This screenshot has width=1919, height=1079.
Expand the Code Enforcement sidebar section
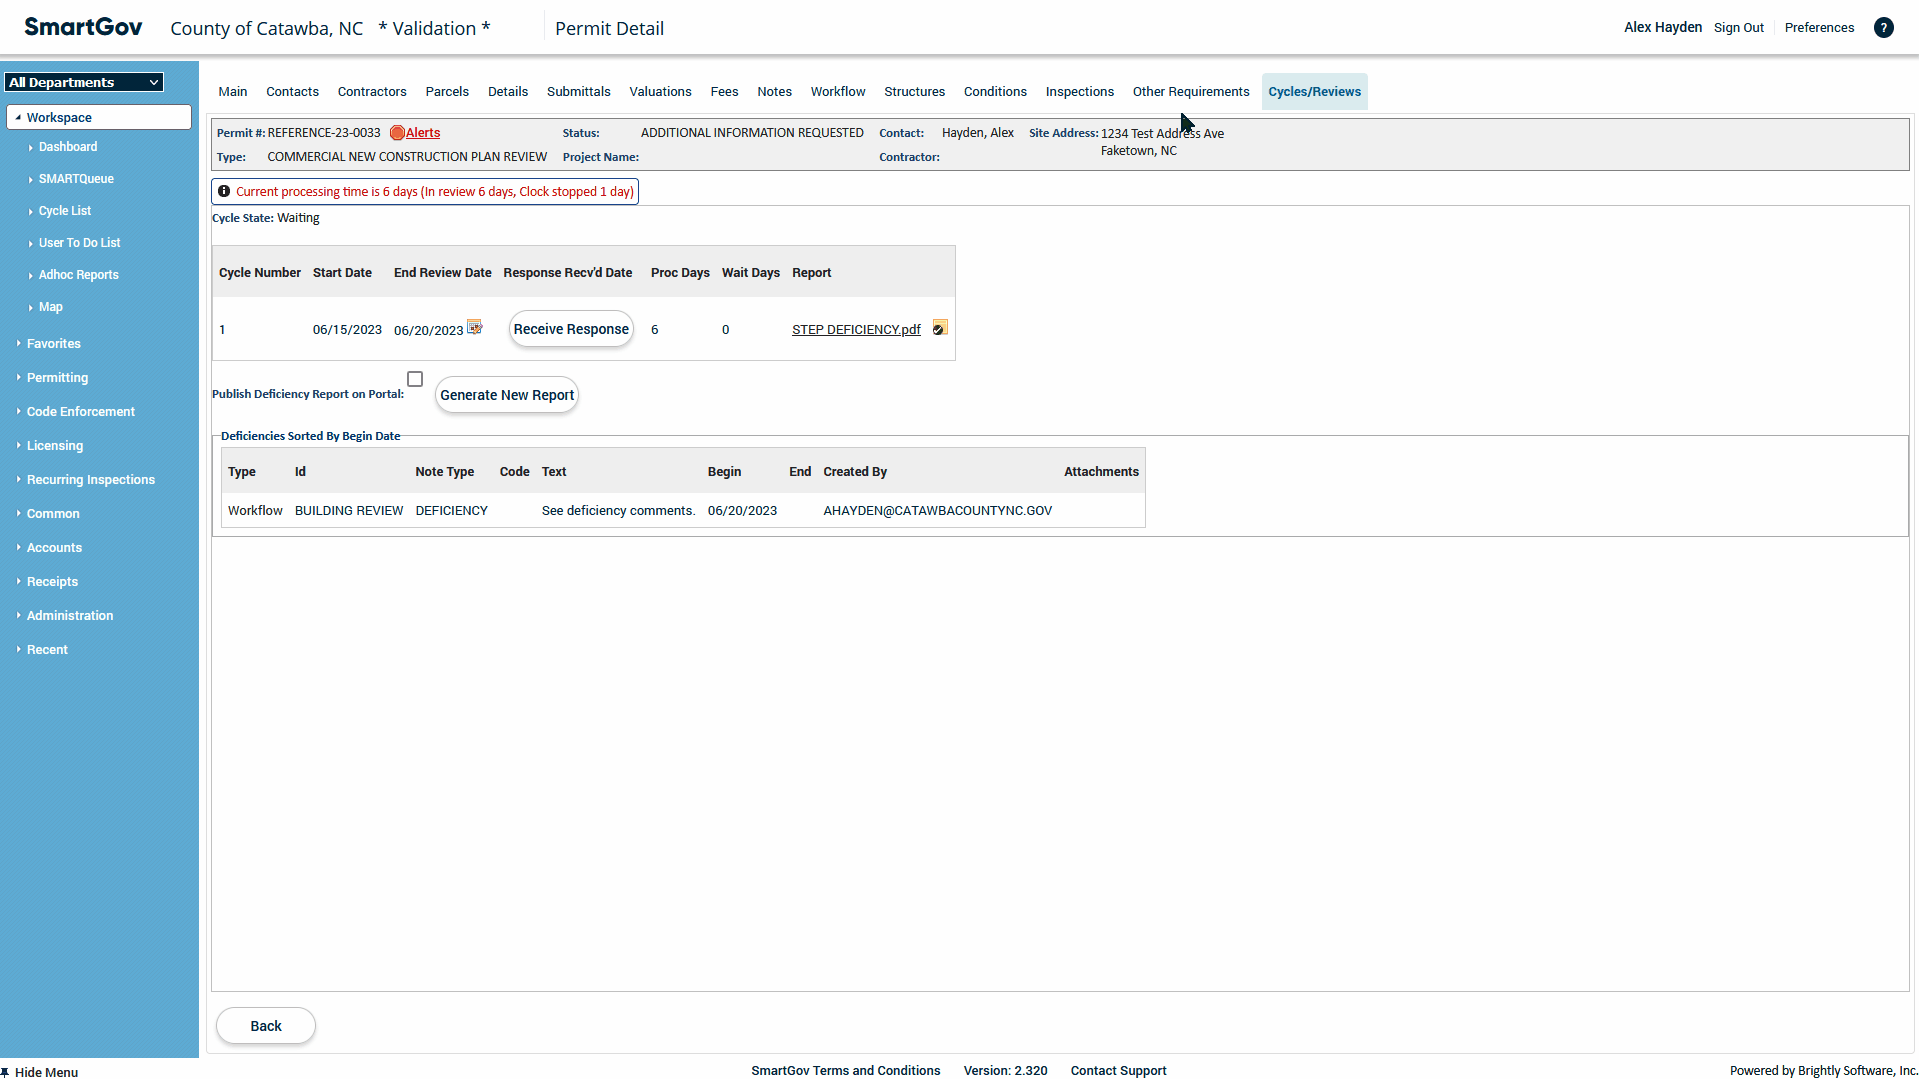pyautogui.click(x=80, y=412)
